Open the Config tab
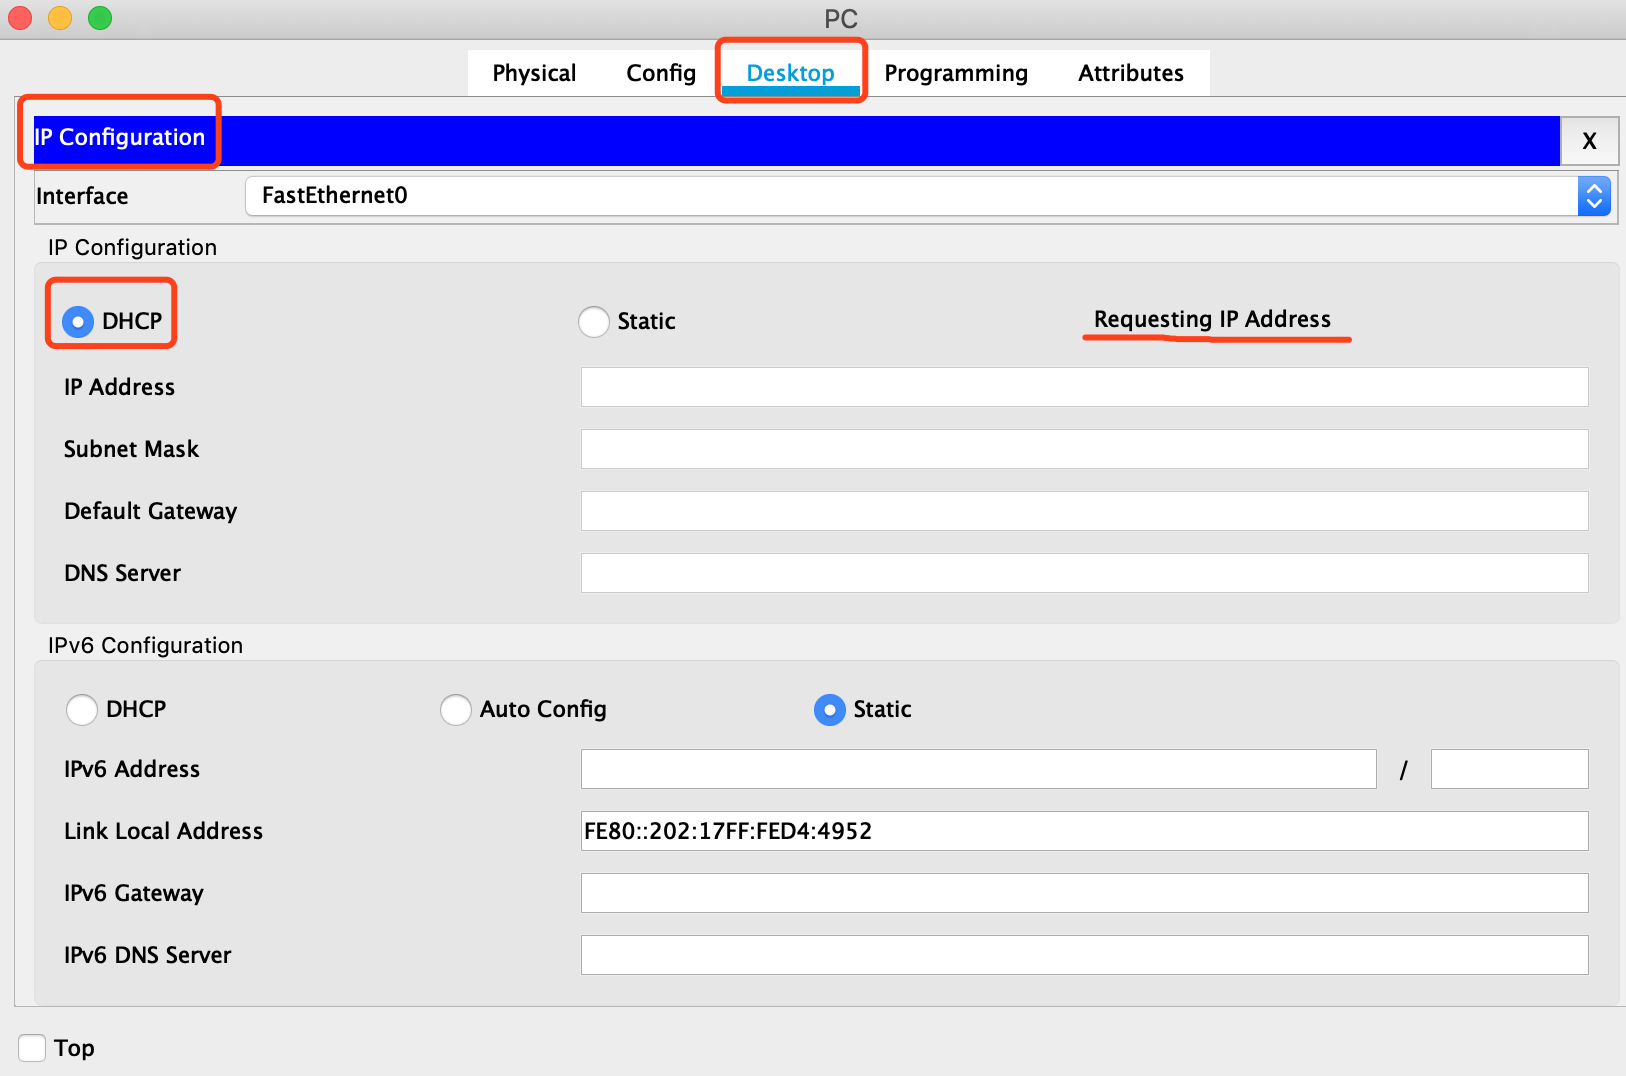This screenshot has width=1626, height=1076. pos(660,72)
